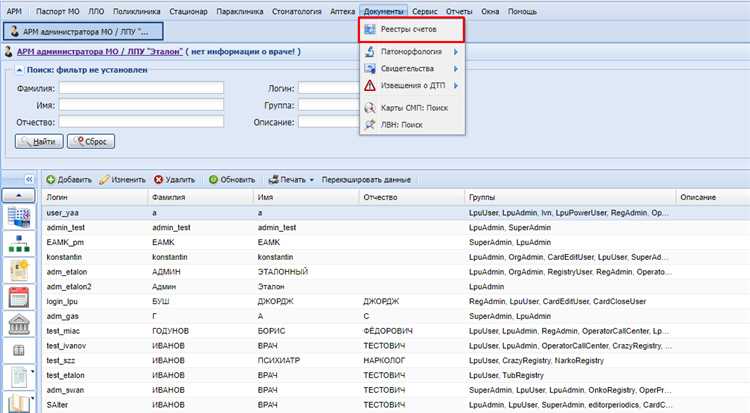Open the bank building sidebar icon
The height and width of the screenshot is (413, 750).
[19, 324]
